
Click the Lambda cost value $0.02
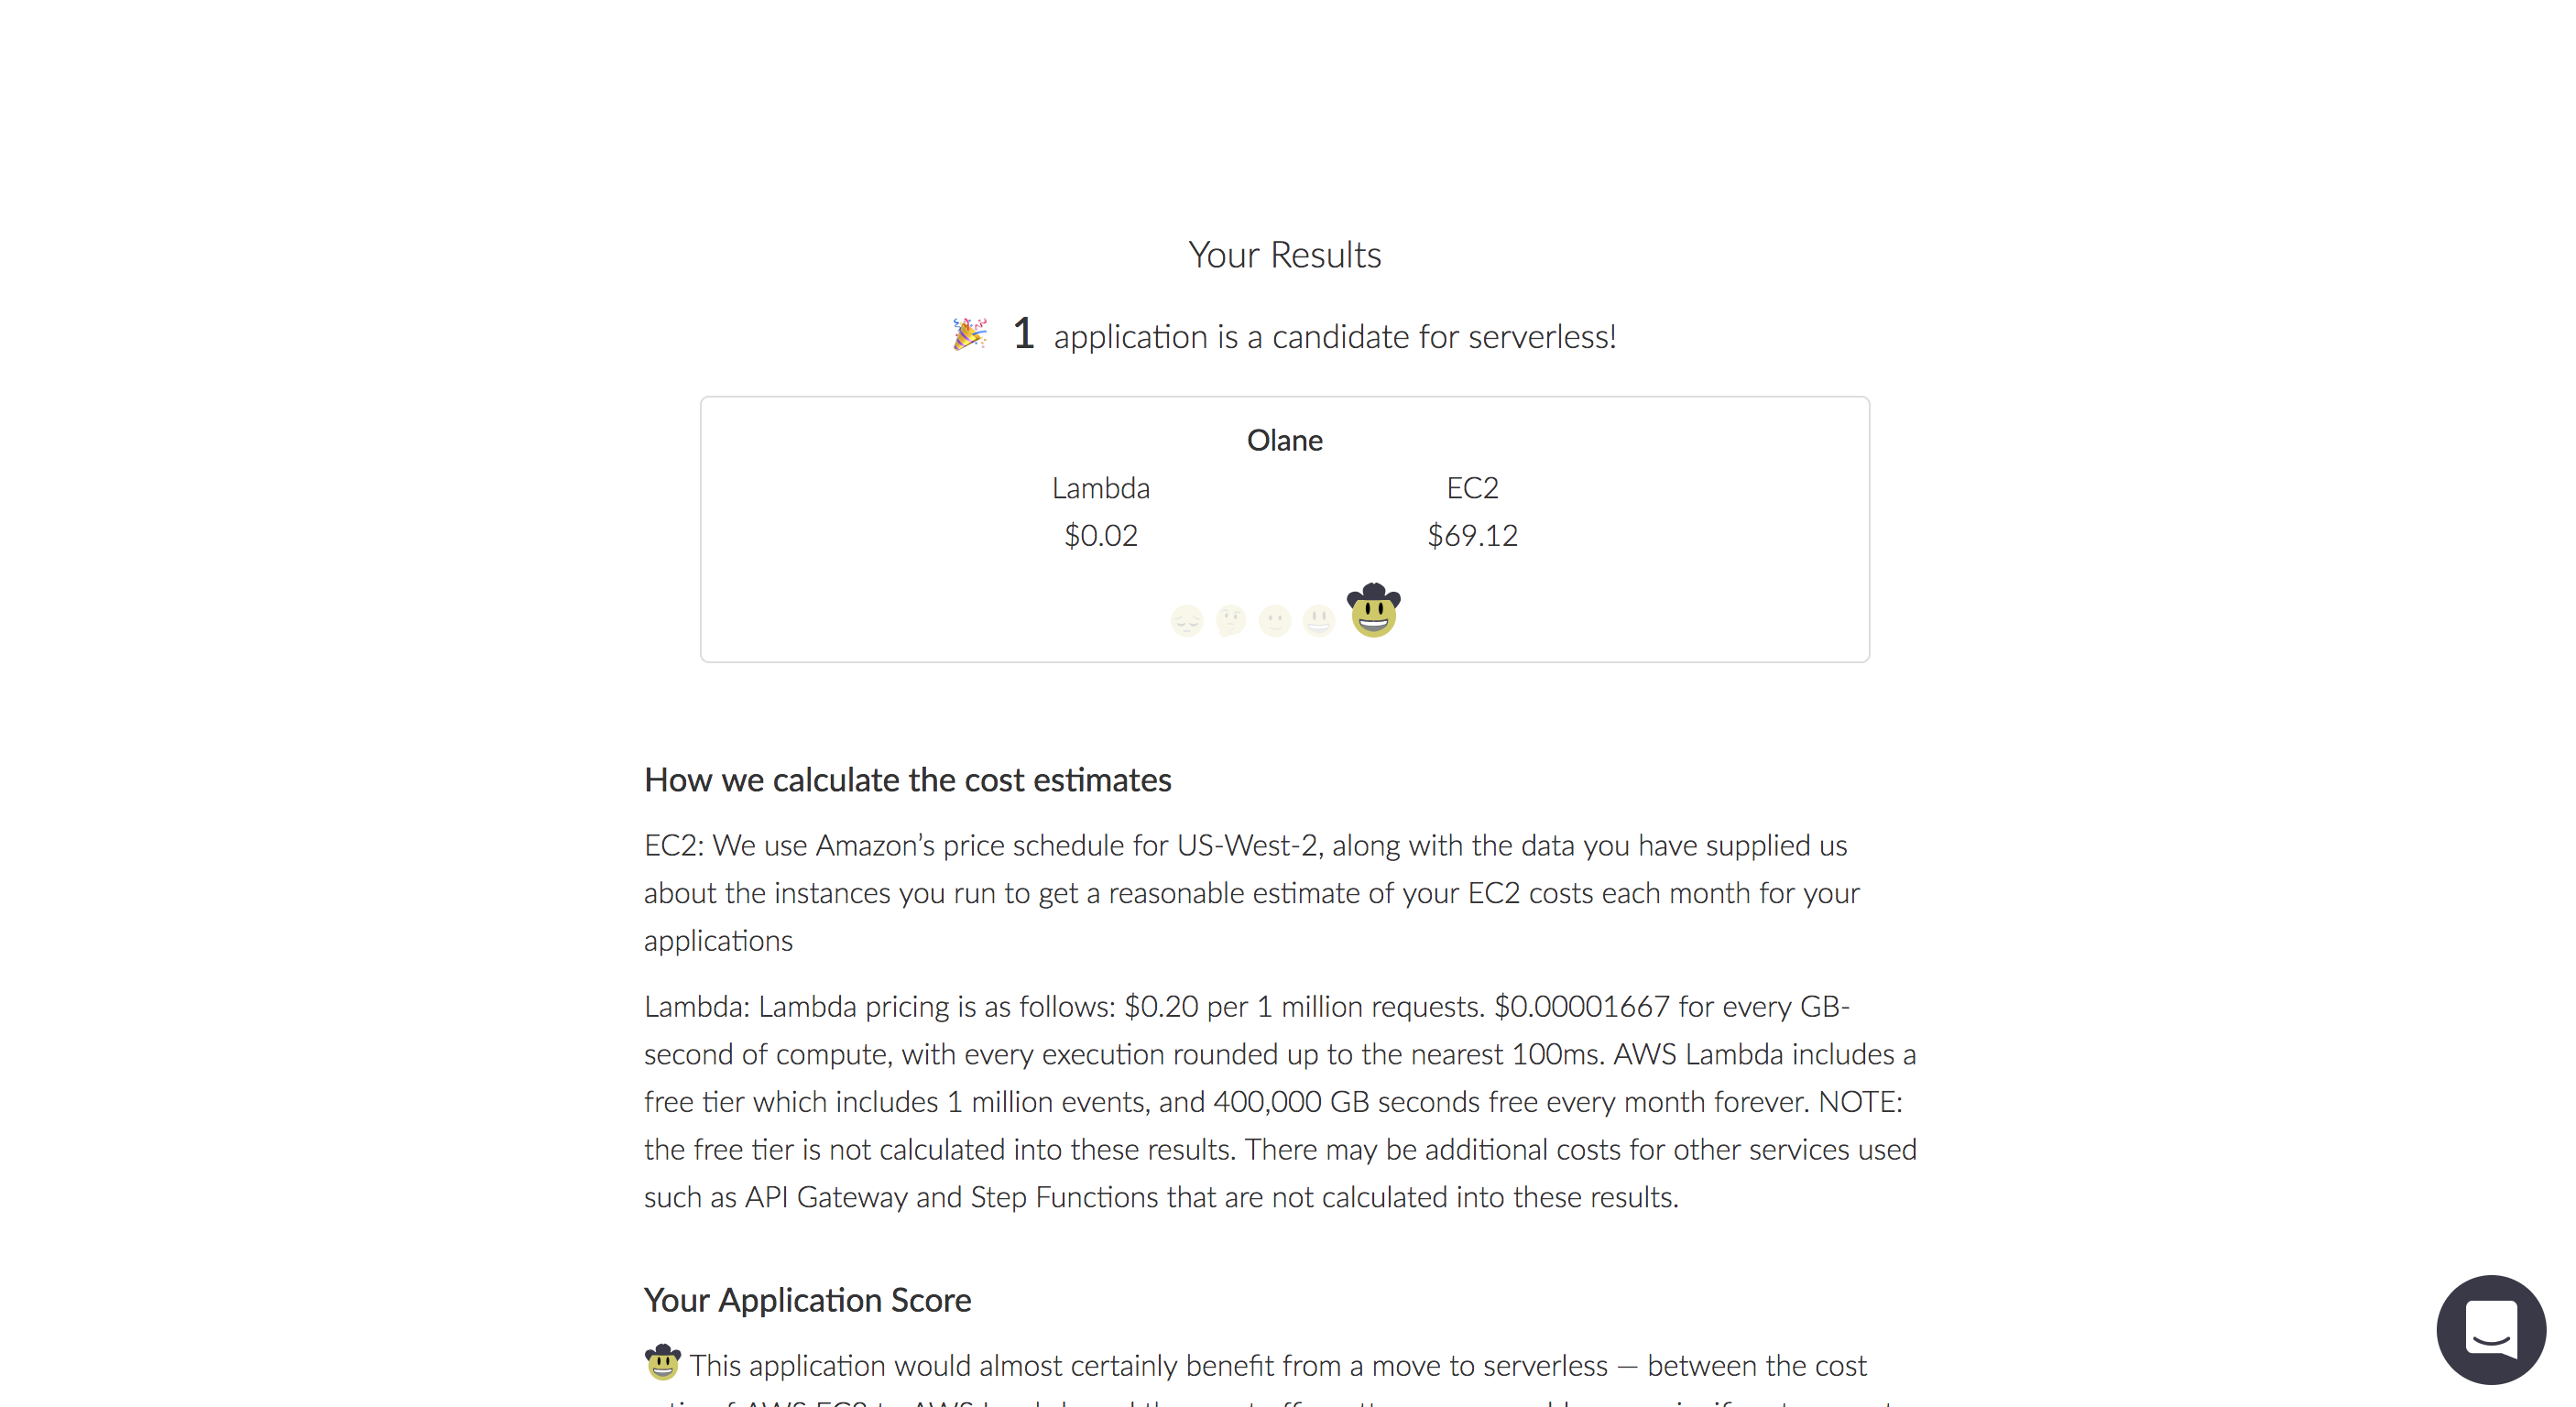point(1101,535)
